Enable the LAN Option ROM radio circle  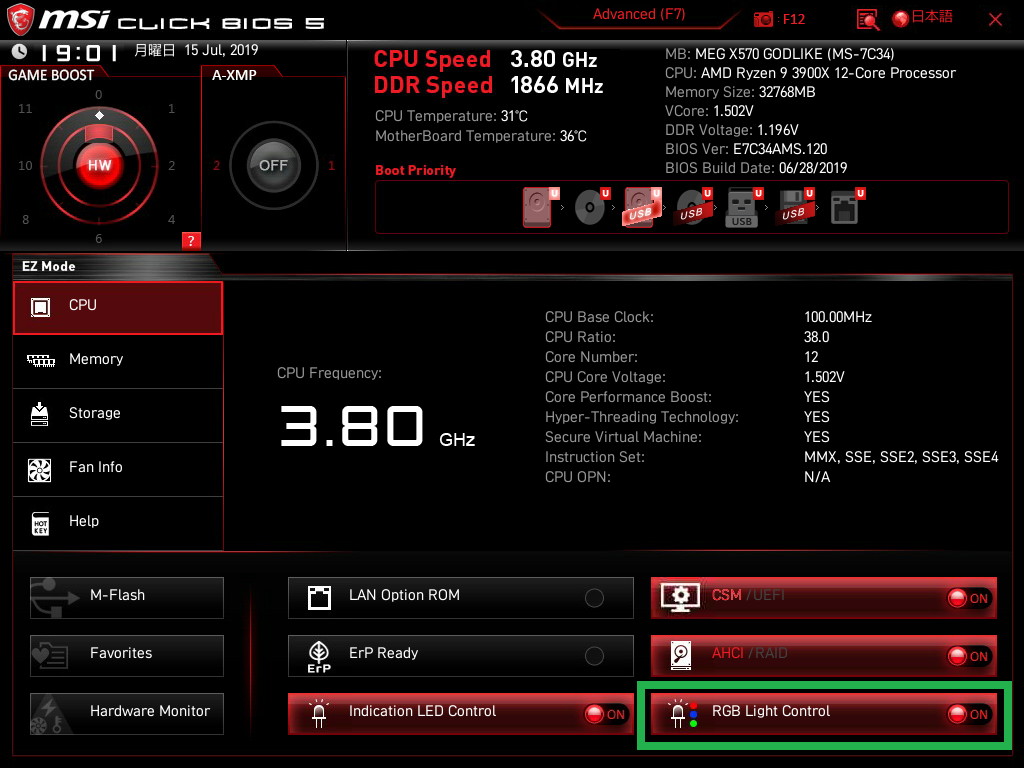coord(594,598)
